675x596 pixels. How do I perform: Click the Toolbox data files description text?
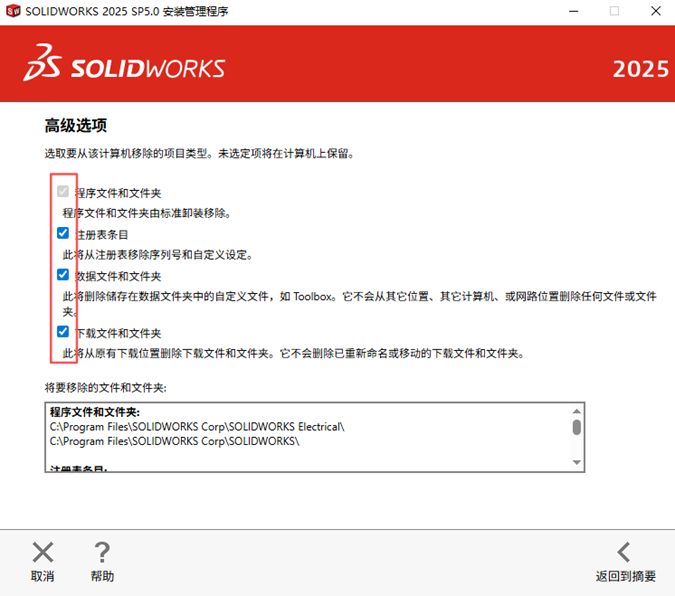(359, 304)
